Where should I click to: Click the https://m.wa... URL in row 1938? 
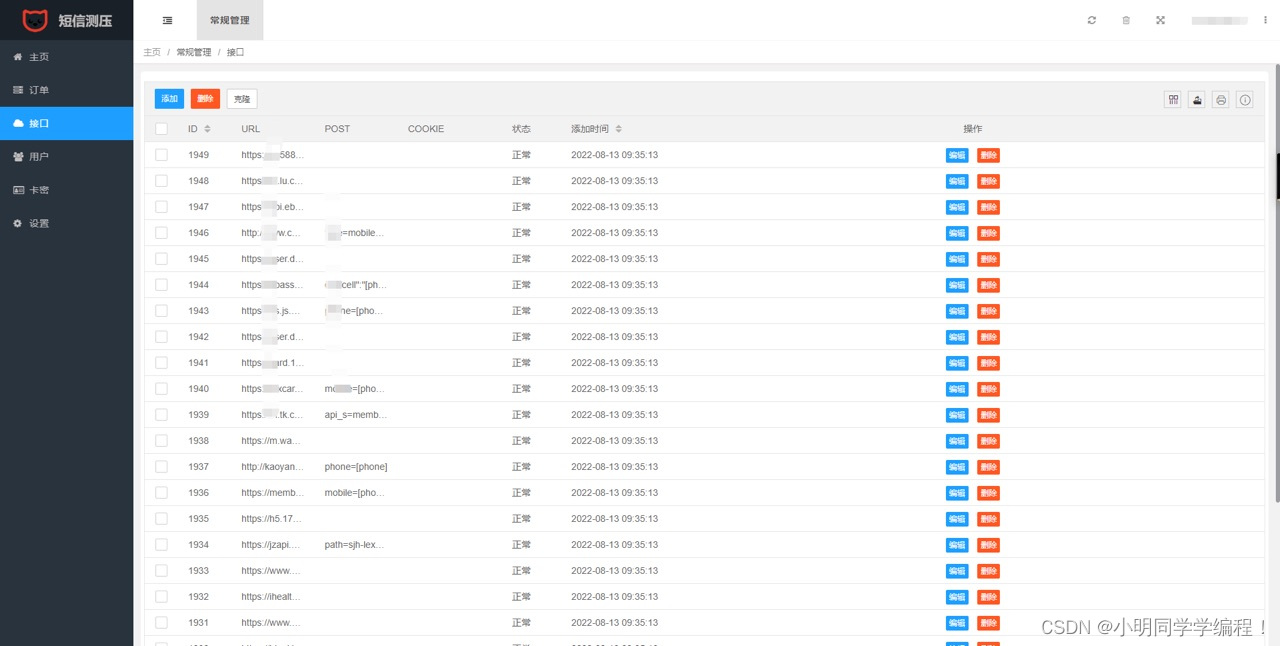(x=272, y=441)
